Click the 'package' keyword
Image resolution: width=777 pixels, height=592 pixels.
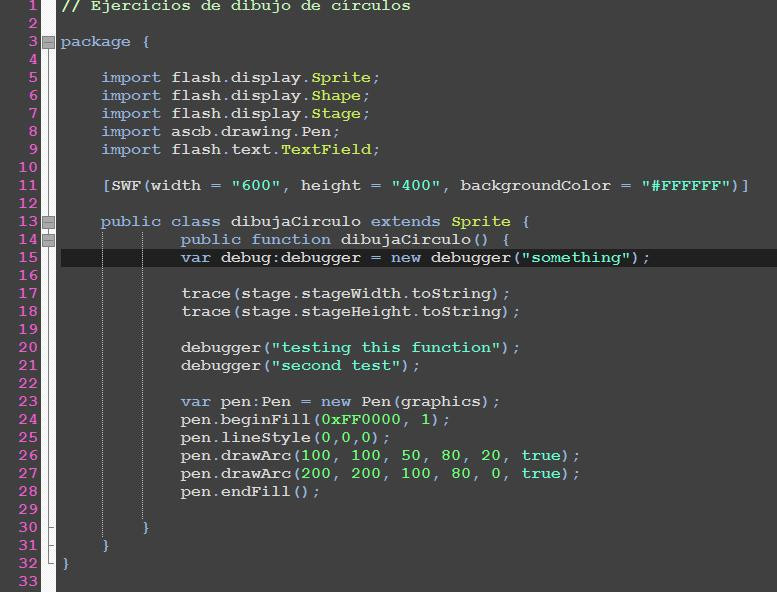(95, 43)
